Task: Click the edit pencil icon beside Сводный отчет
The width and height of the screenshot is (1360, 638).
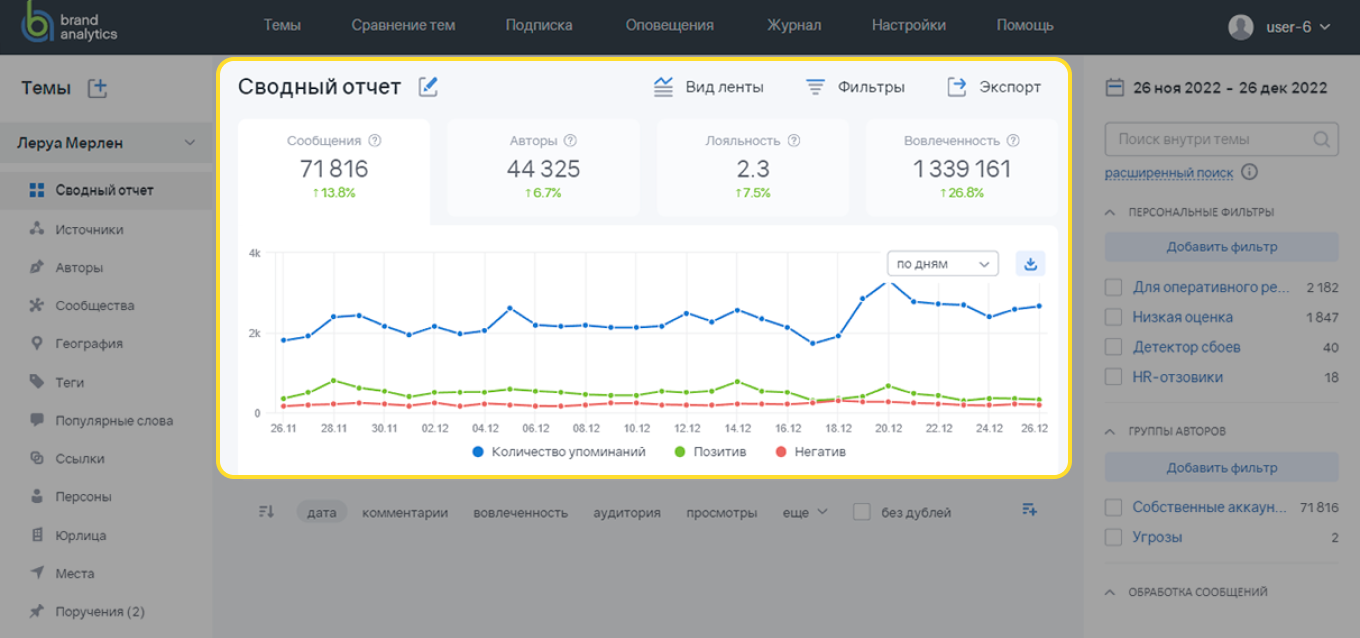Action: tap(428, 87)
